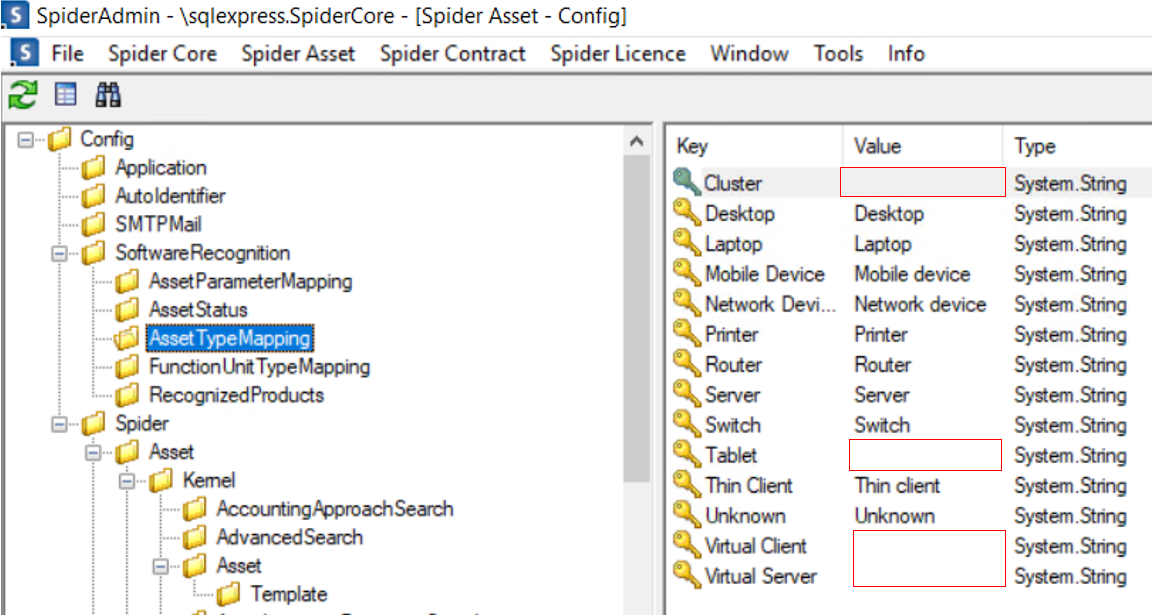Open the File menu
1157x615 pixels.
tap(67, 54)
